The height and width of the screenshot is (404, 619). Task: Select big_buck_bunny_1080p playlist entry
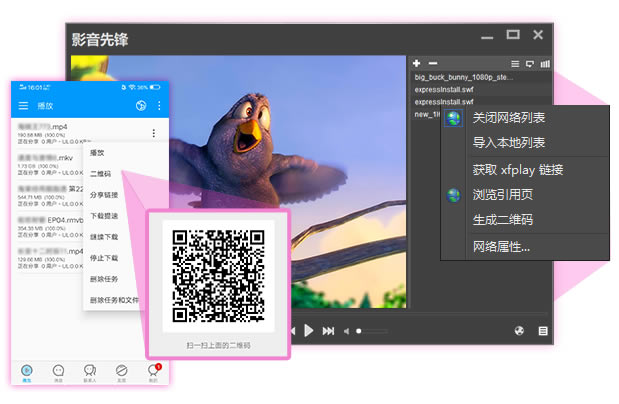(463, 75)
